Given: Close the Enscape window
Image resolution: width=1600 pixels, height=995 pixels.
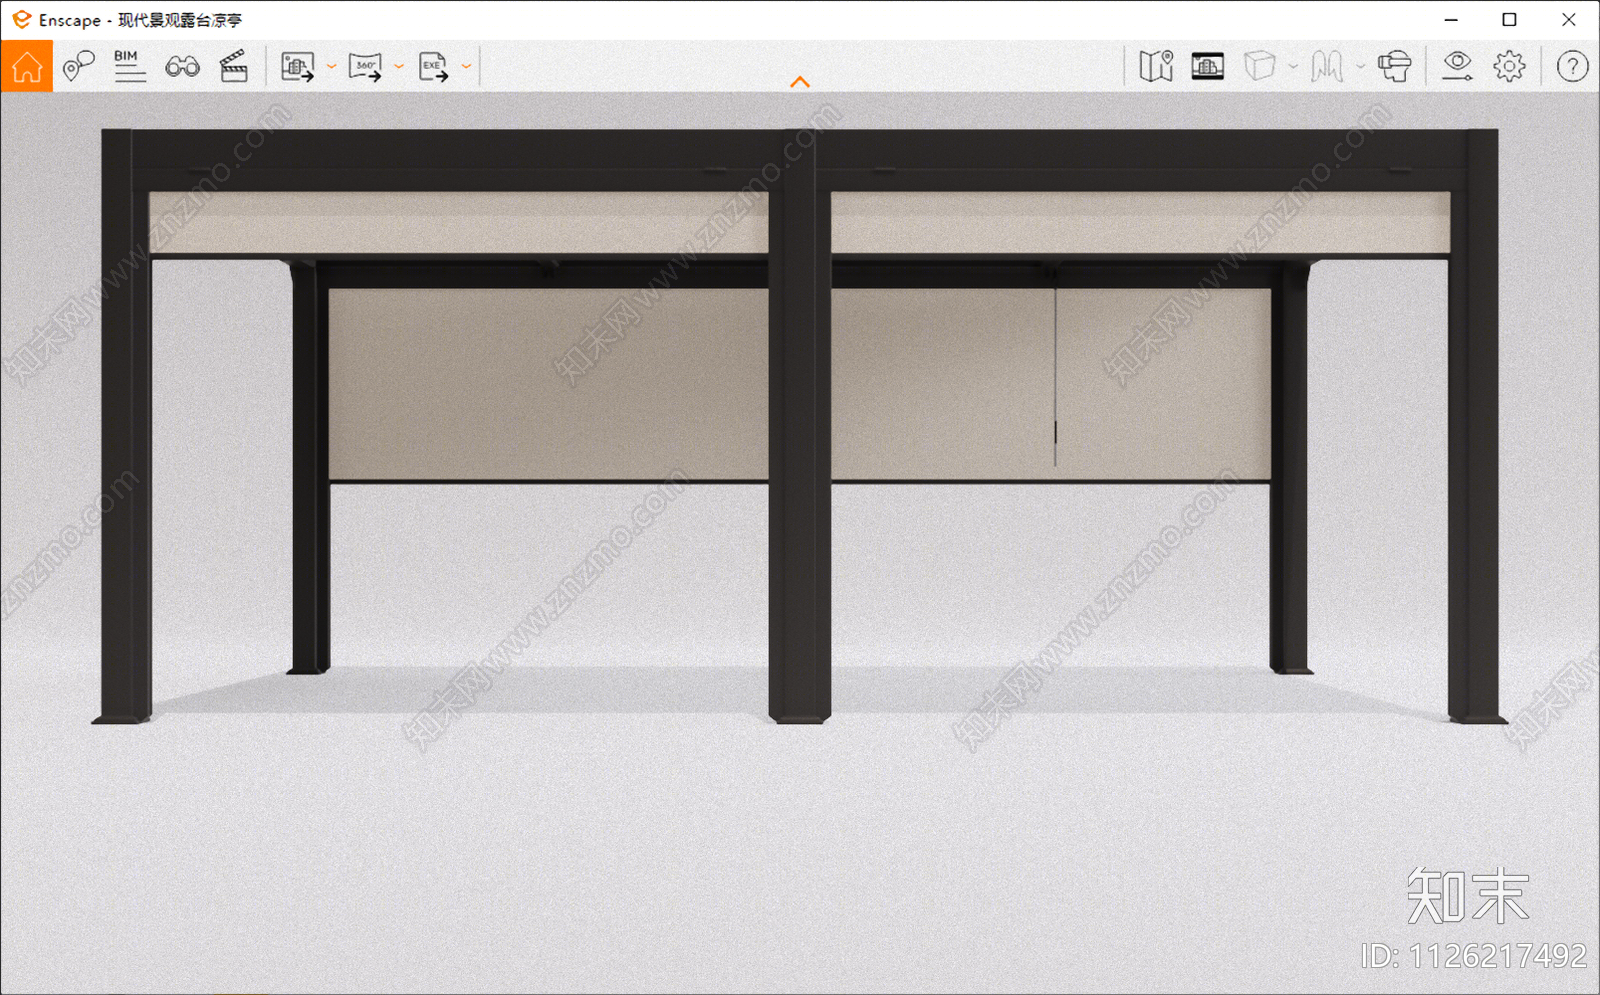Looking at the screenshot, I should point(1568,19).
